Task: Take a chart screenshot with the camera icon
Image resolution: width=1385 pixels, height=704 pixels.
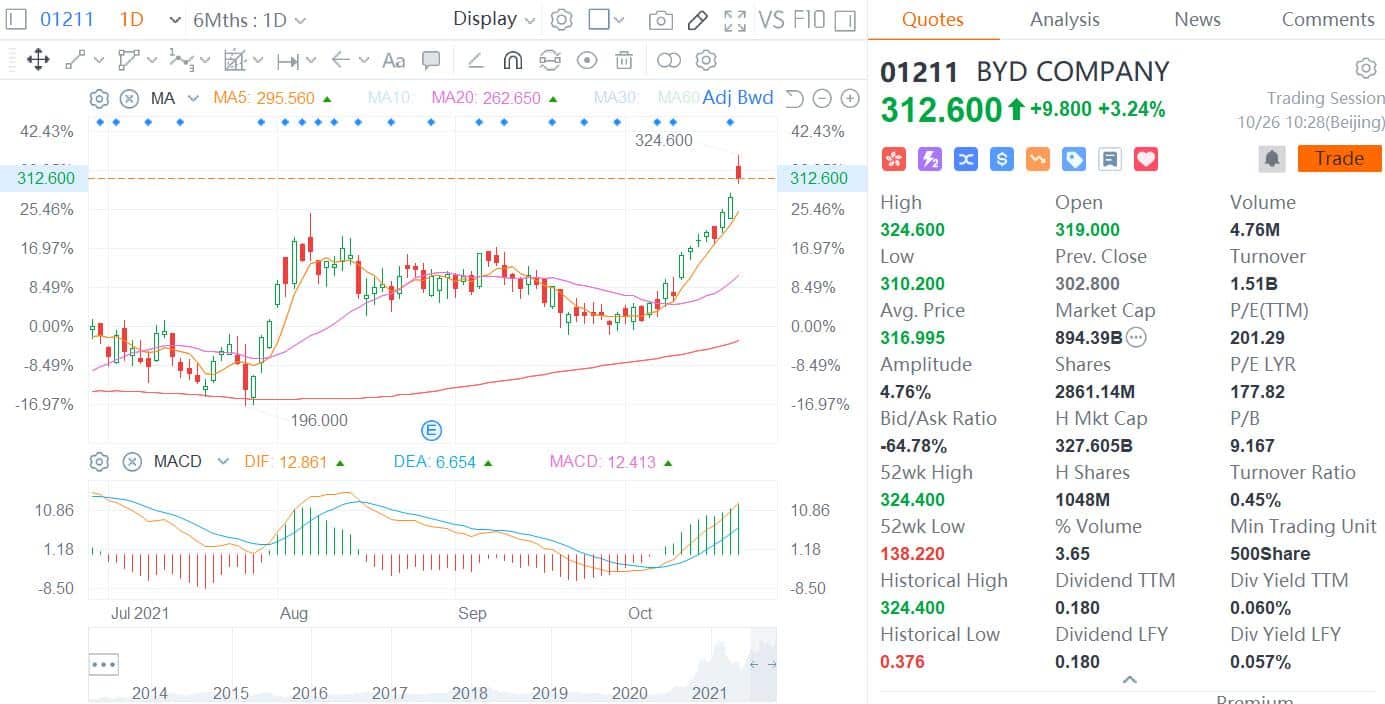Action: click(660, 19)
